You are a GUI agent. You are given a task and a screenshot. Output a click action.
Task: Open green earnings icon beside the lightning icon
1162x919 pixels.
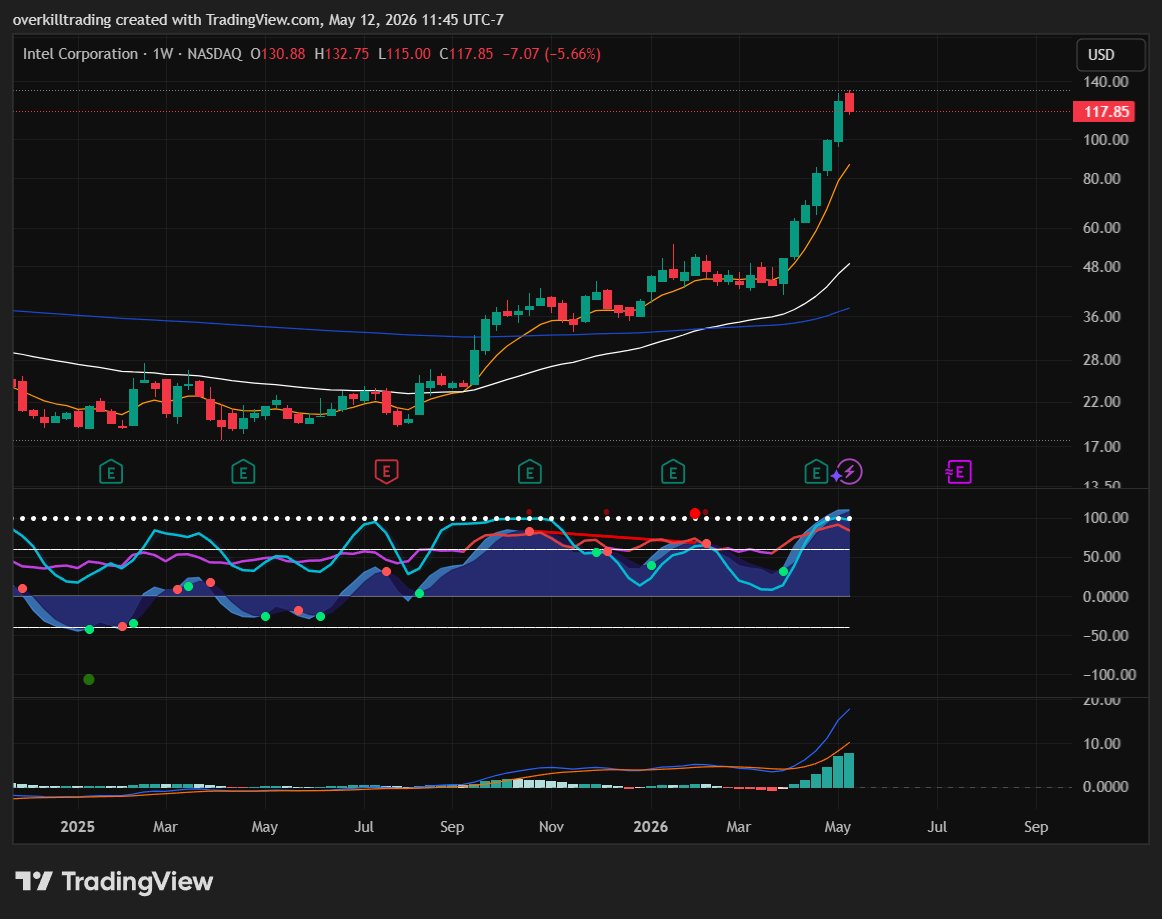click(x=816, y=471)
